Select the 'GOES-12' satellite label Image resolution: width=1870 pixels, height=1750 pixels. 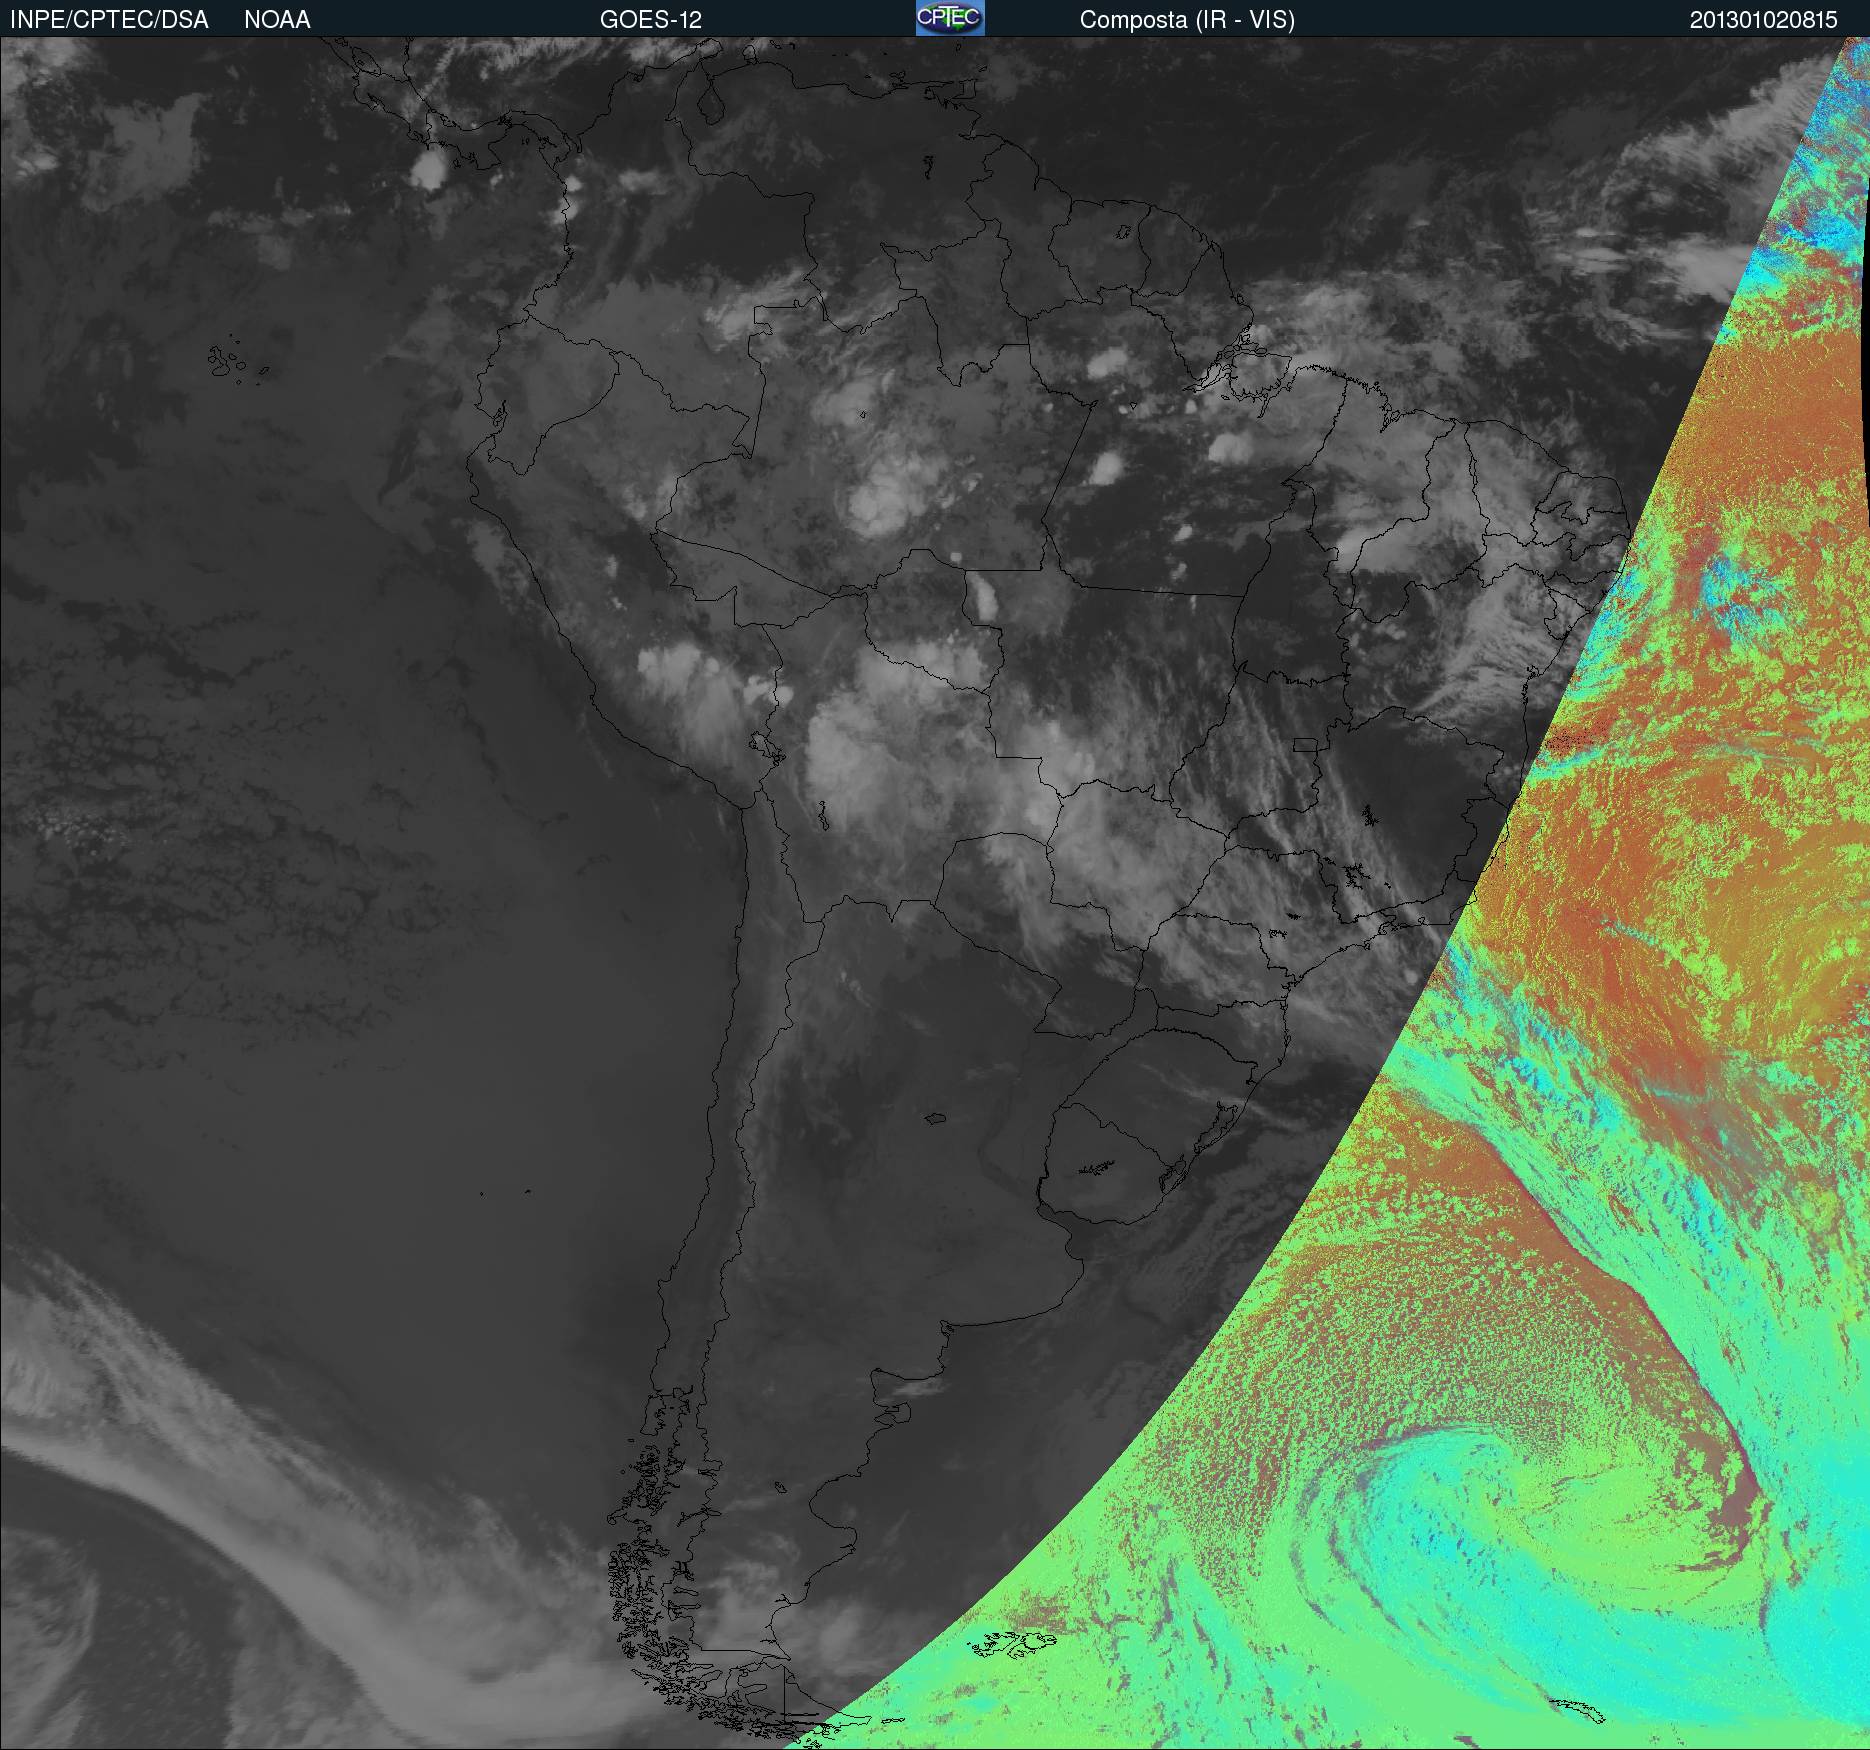pos(651,20)
